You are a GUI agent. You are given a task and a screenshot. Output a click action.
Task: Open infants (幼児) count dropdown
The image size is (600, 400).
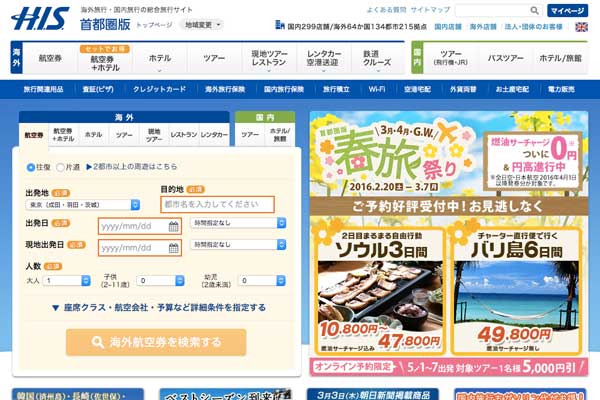[262, 281]
